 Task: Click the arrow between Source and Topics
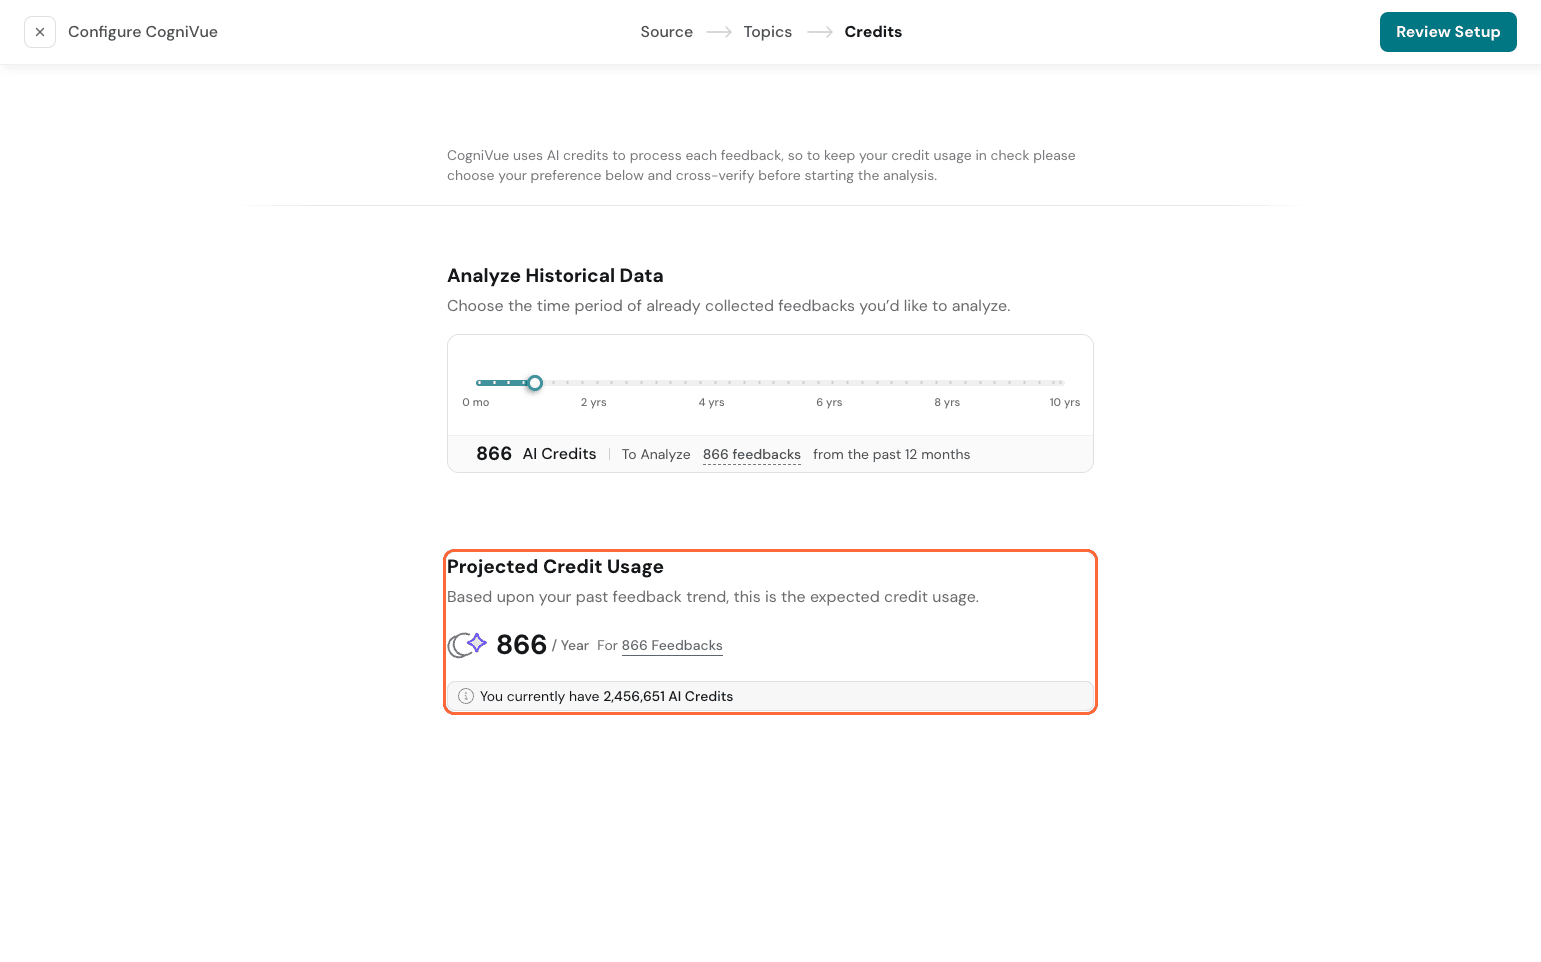(718, 32)
